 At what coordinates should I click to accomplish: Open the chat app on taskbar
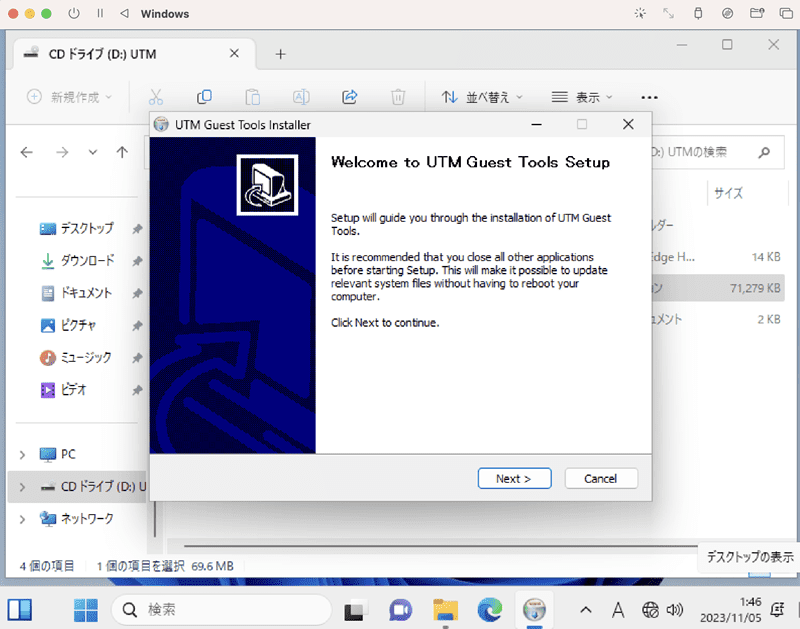click(x=401, y=610)
